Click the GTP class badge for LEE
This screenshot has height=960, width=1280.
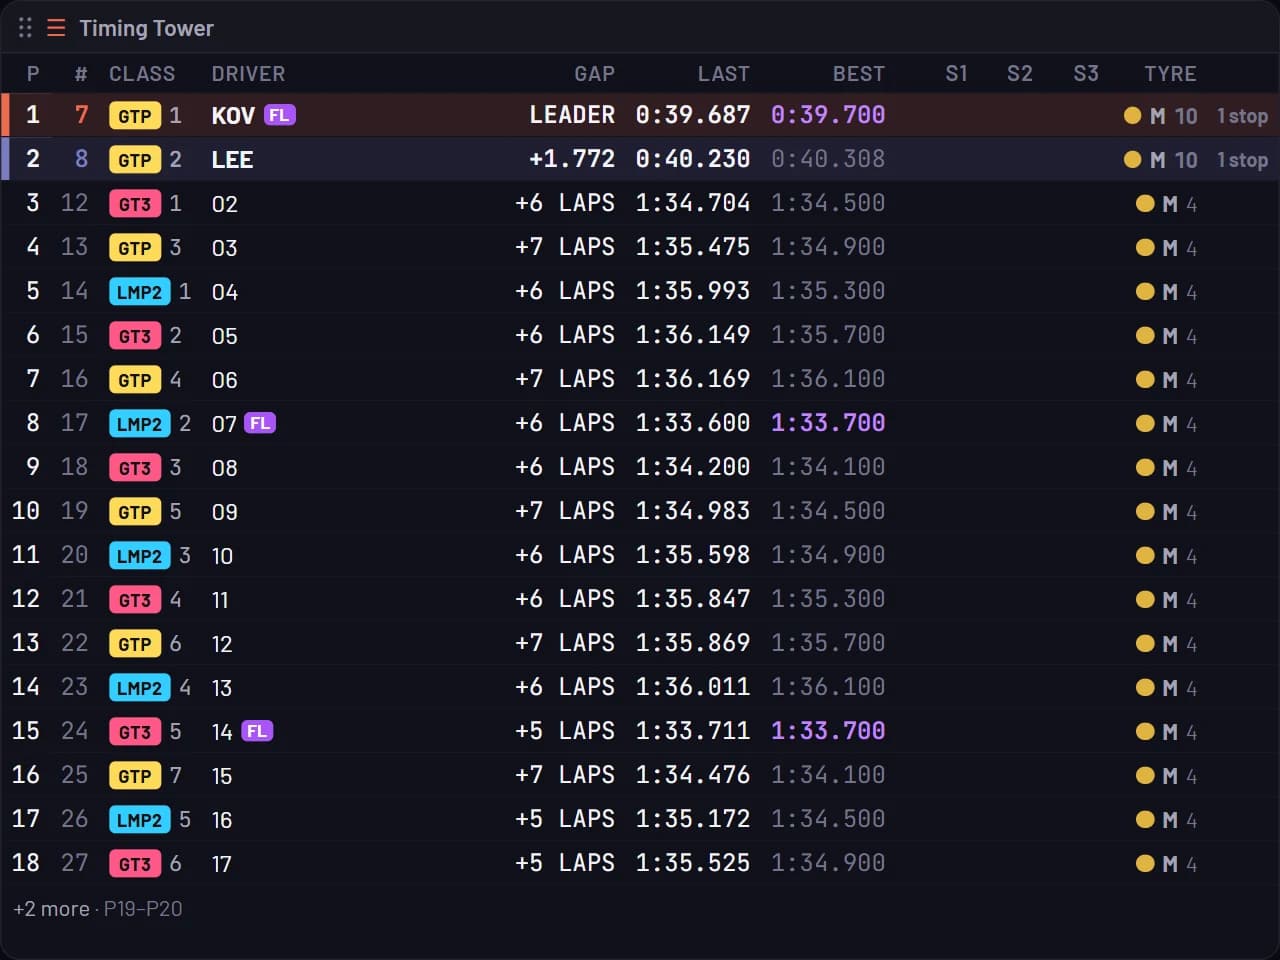click(x=135, y=160)
